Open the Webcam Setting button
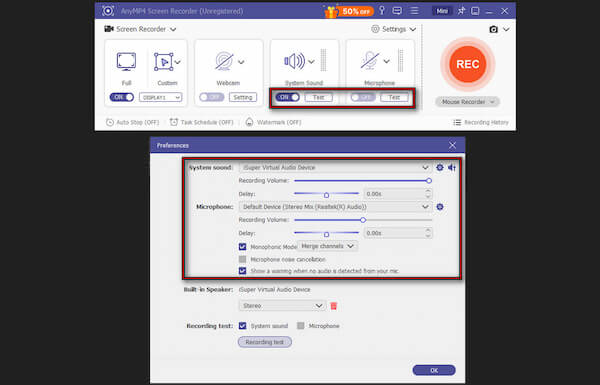The image size is (600, 385). click(x=243, y=97)
